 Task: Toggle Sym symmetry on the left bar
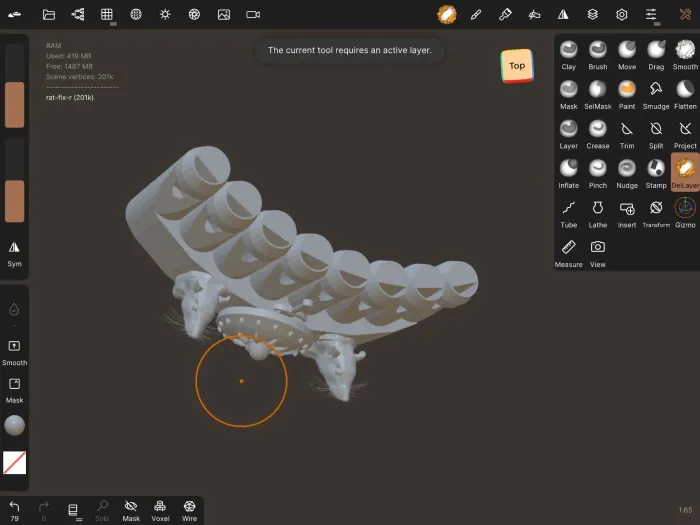[x=15, y=252]
